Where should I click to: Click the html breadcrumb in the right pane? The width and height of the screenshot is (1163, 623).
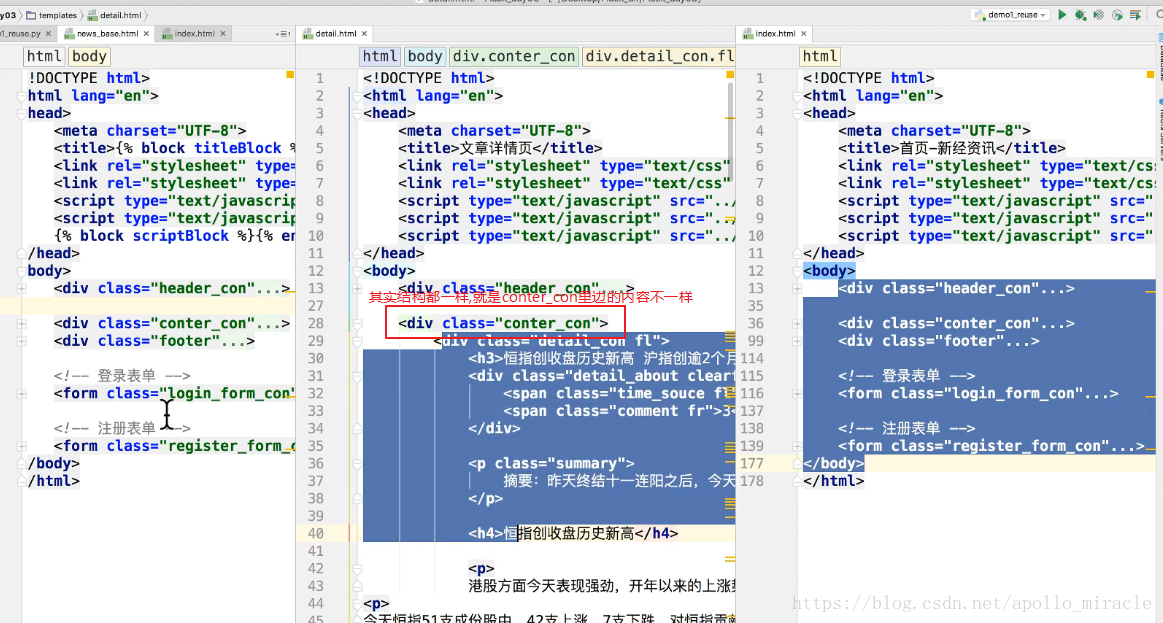click(820, 56)
